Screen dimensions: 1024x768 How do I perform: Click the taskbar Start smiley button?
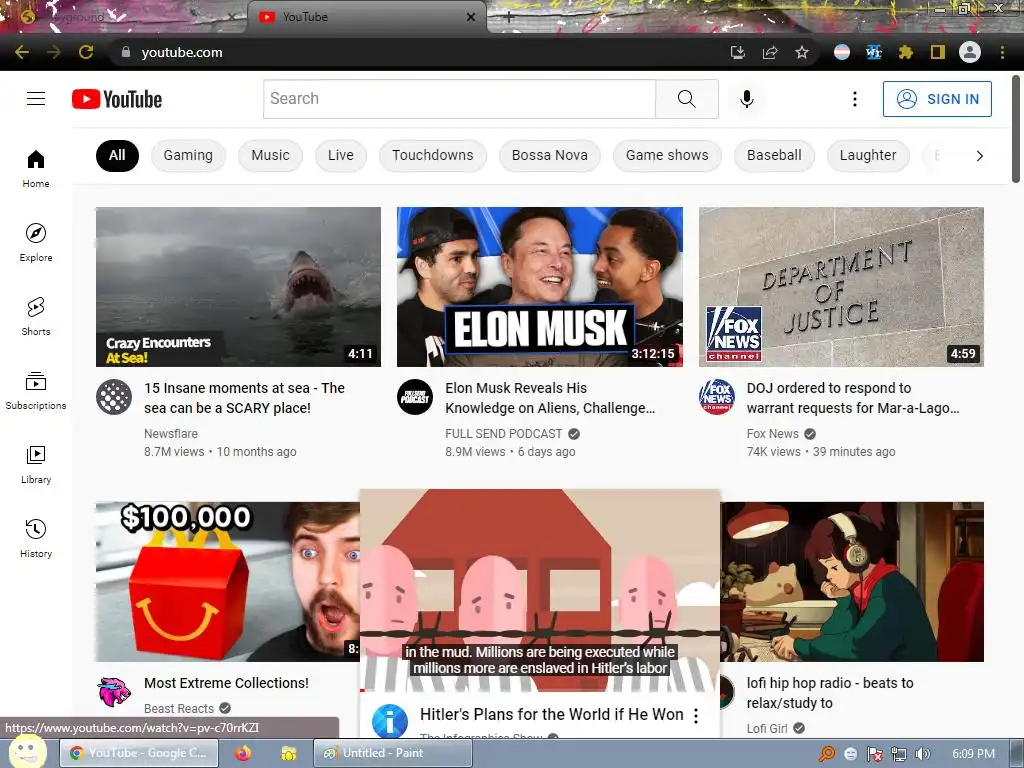coord(27,752)
